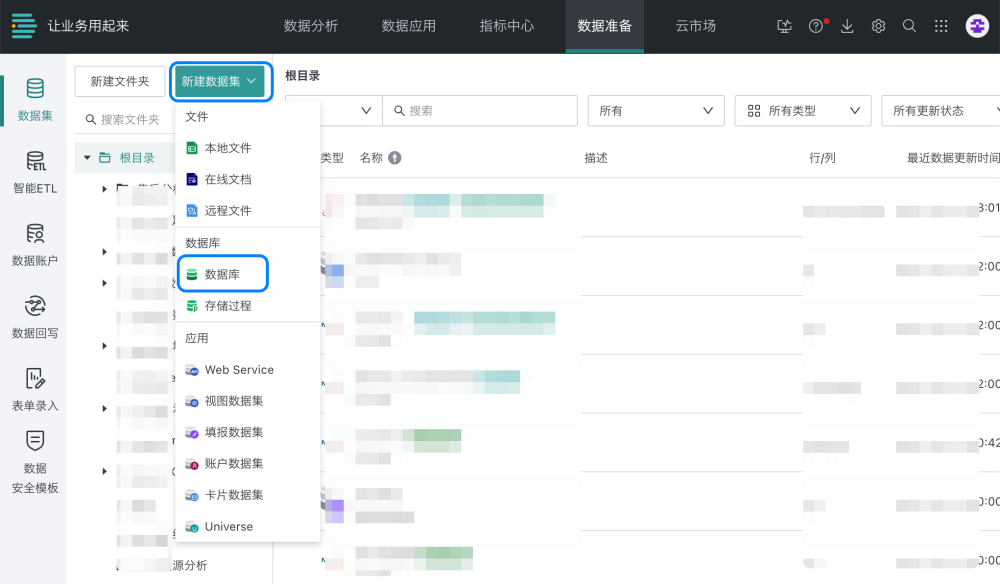This screenshot has width=1000, height=584.
Task: Switch to the 数据分析 tab
Action: [311, 26]
